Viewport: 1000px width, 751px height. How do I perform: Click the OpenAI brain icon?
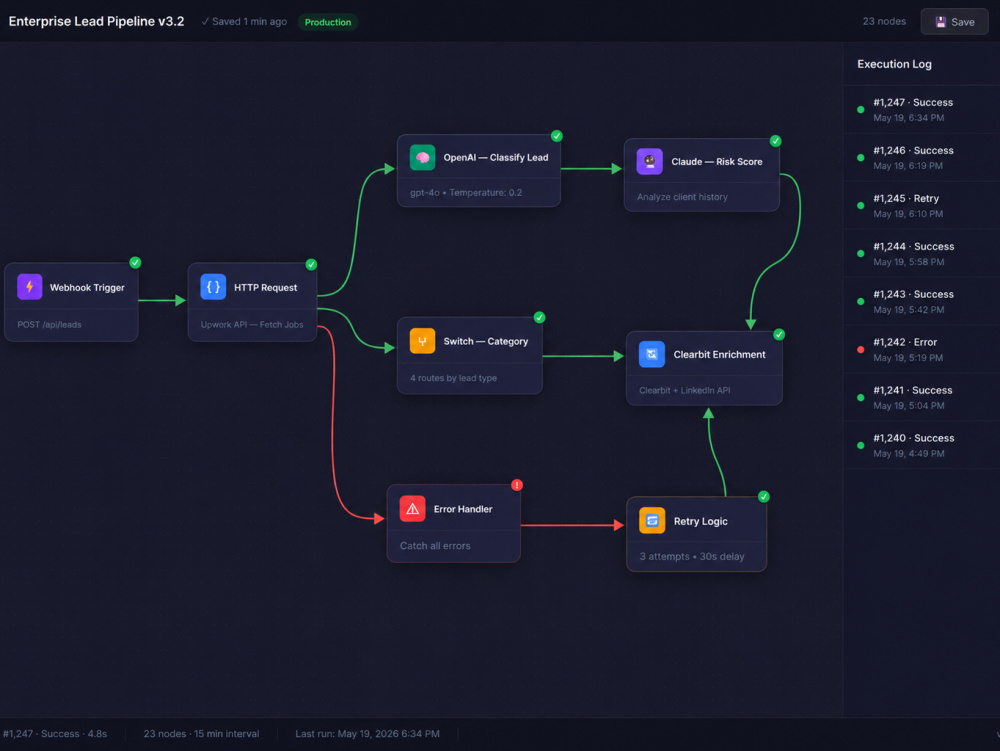[x=422, y=157]
